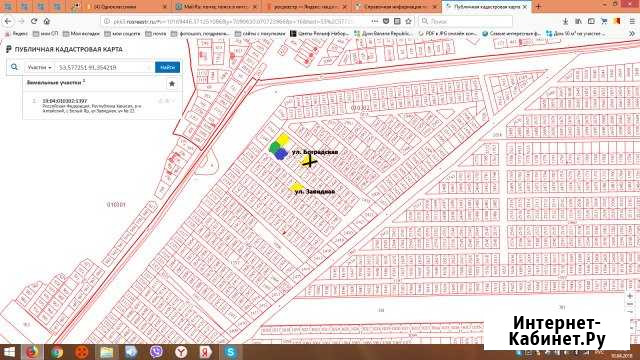Switch to the росреестр Яндекс tab
The image size is (640, 360).
click(306, 7)
